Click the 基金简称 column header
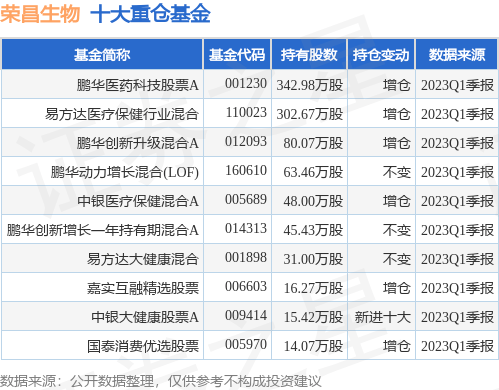The image size is (499, 390). tap(102, 55)
